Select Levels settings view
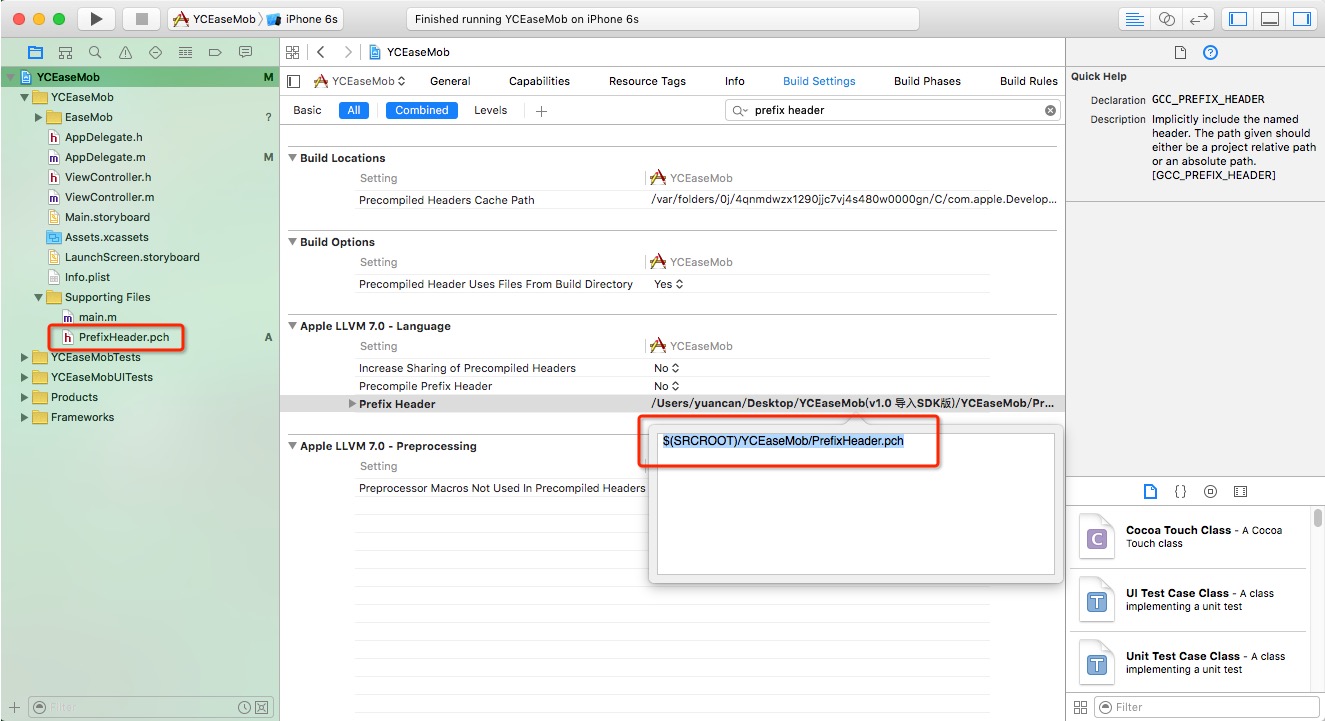Screen dimensions: 1325x721 point(490,110)
